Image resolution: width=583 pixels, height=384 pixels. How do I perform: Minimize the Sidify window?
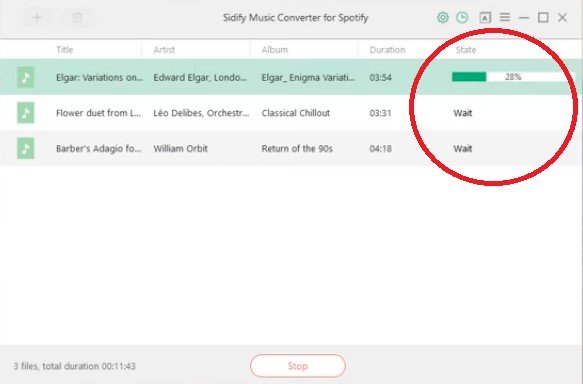point(524,17)
